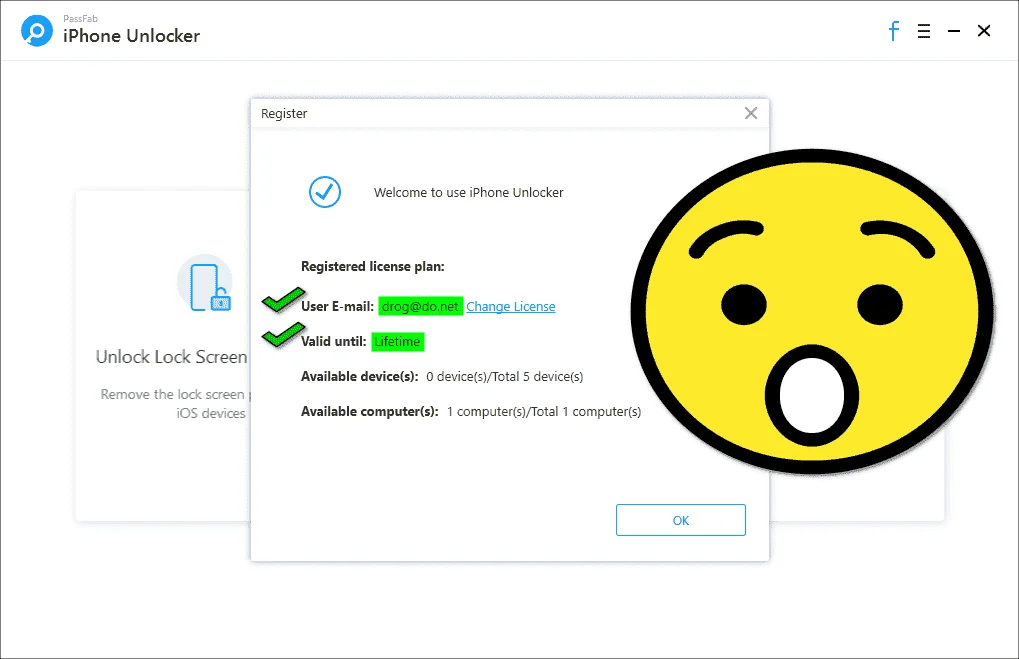Close the Register dialog
The width and height of the screenshot is (1019, 659).
coord(751,113)
